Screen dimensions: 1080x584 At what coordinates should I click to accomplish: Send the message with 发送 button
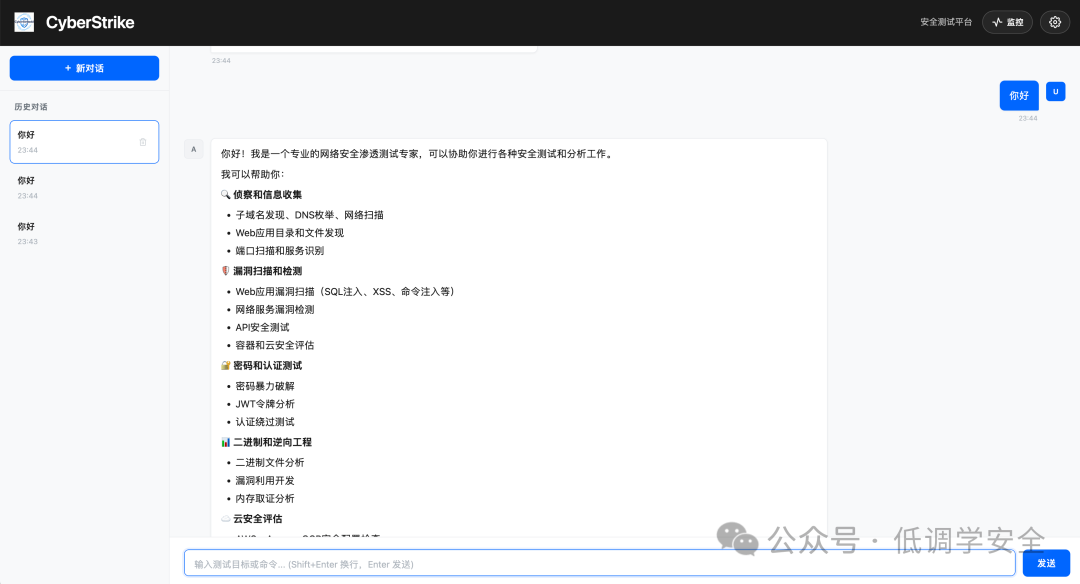[1046, 563]
